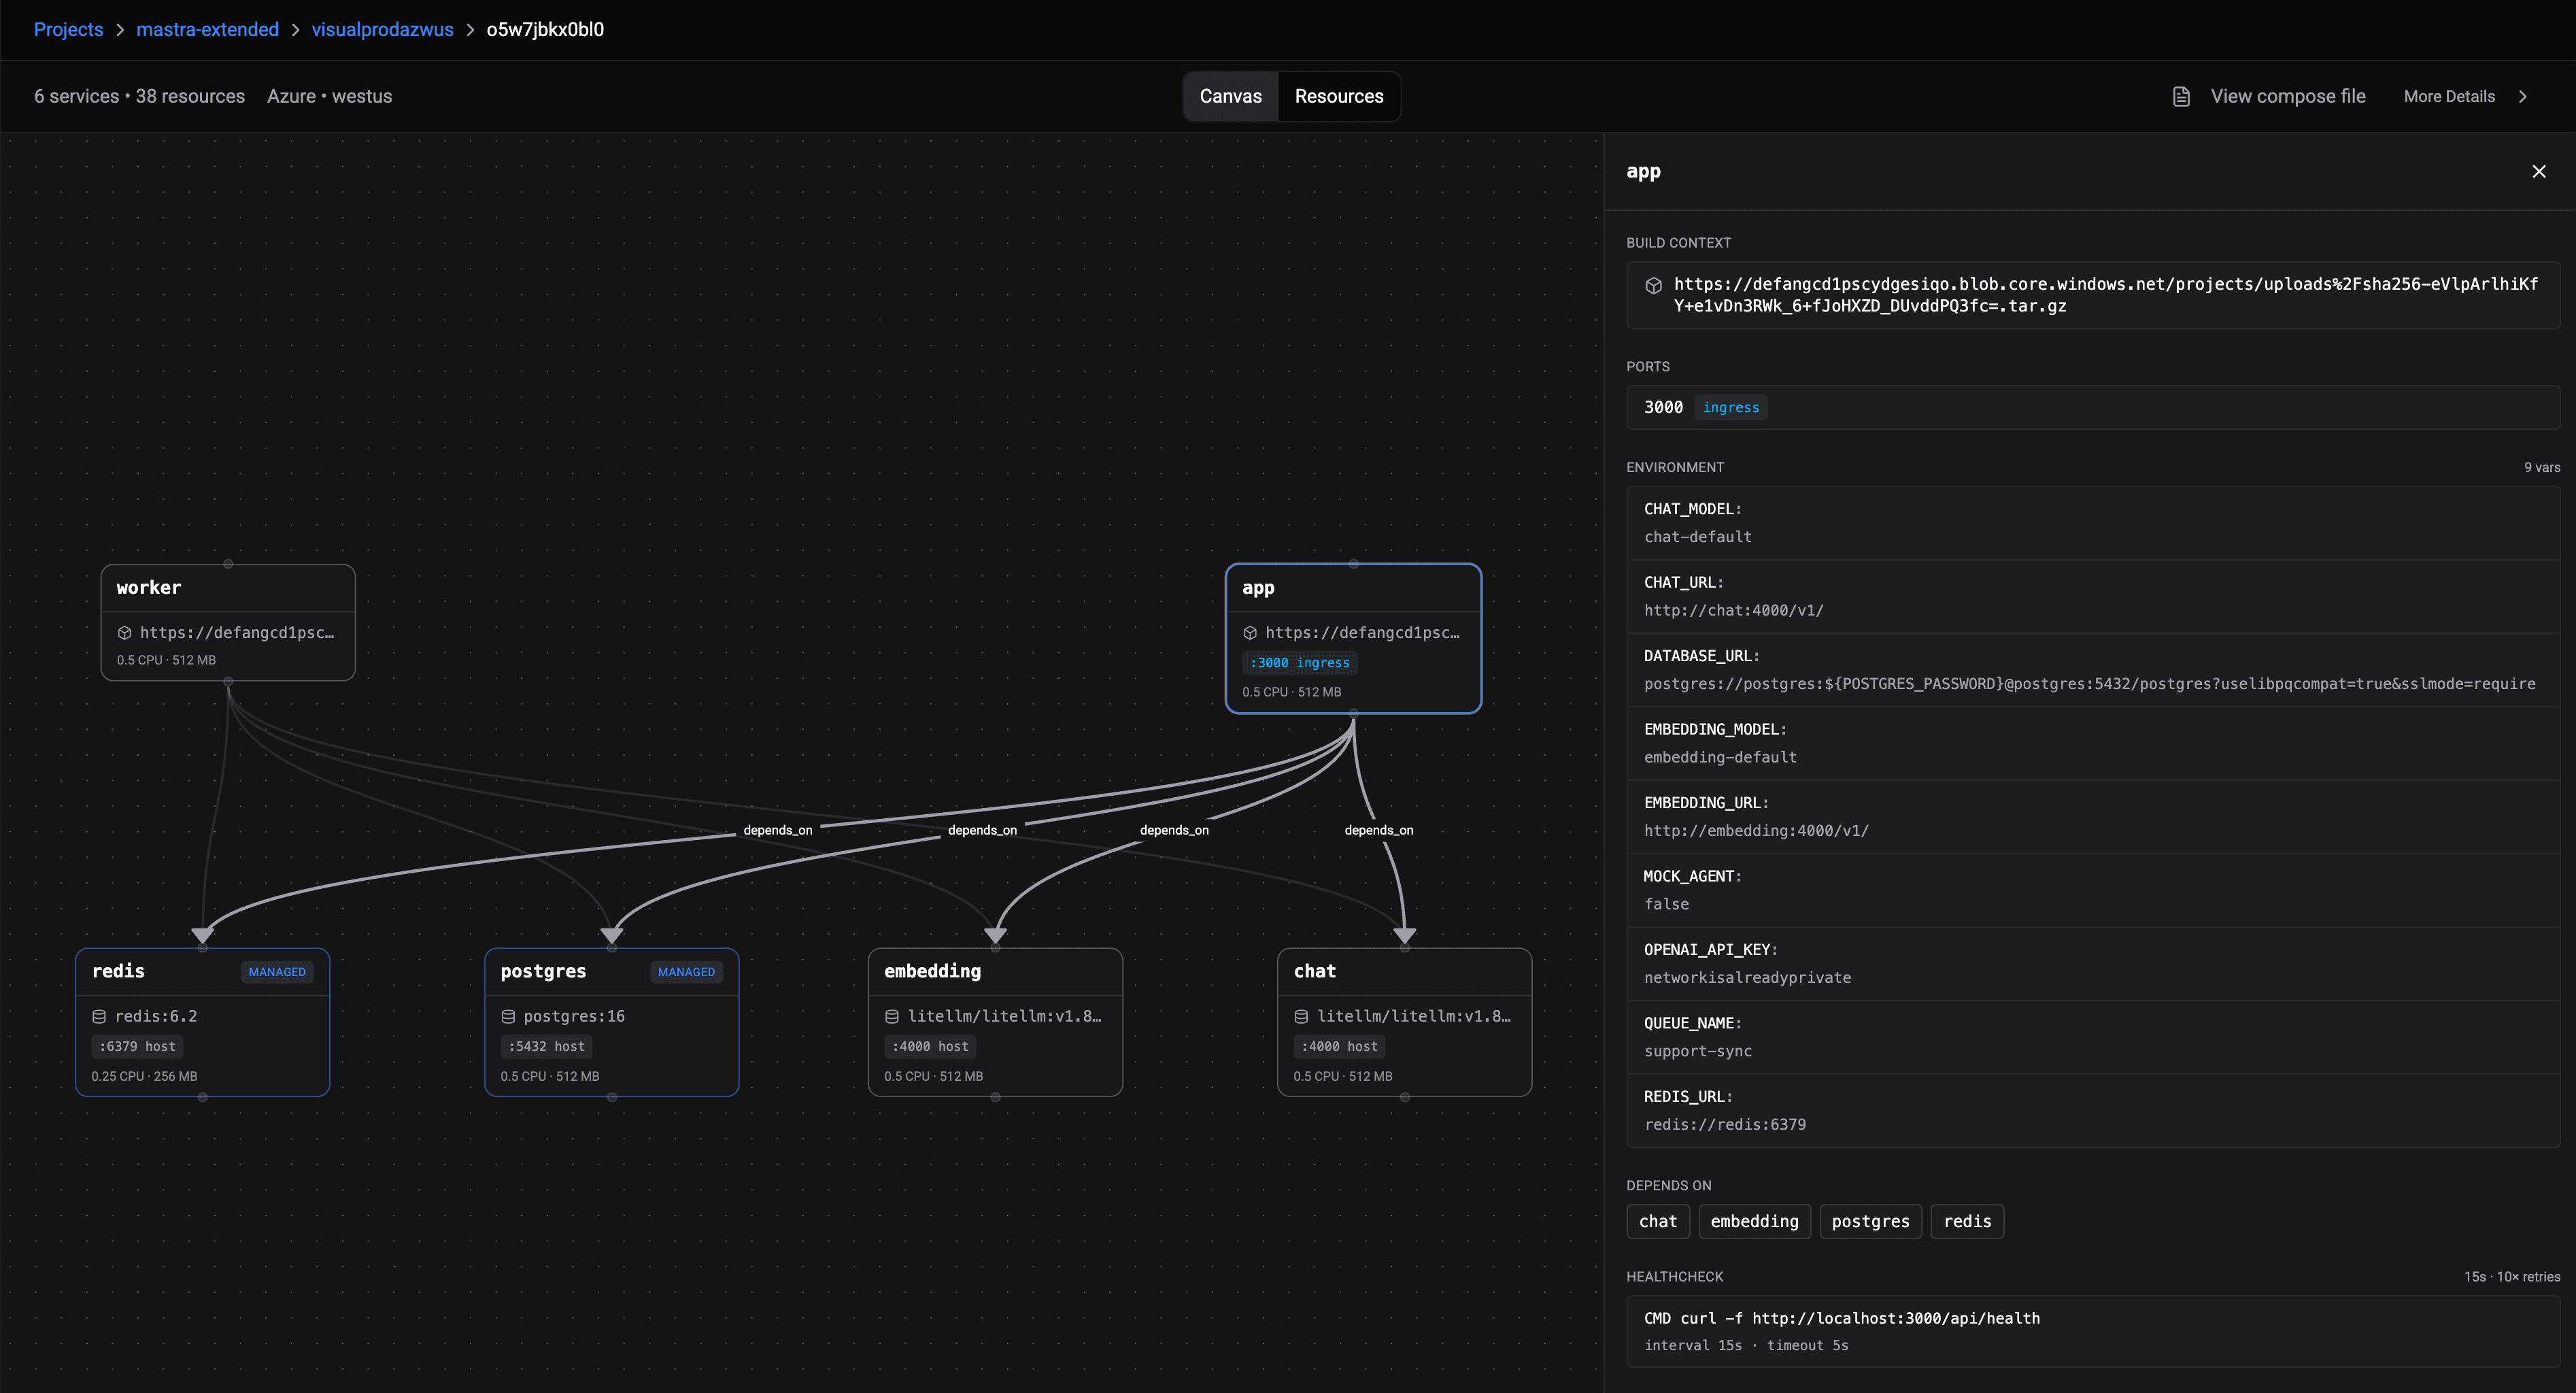This screenshot has height=1393, width=2576.
Task: Click the QUEUE_NAME value support-sync
Action: pos(1697,1052)
